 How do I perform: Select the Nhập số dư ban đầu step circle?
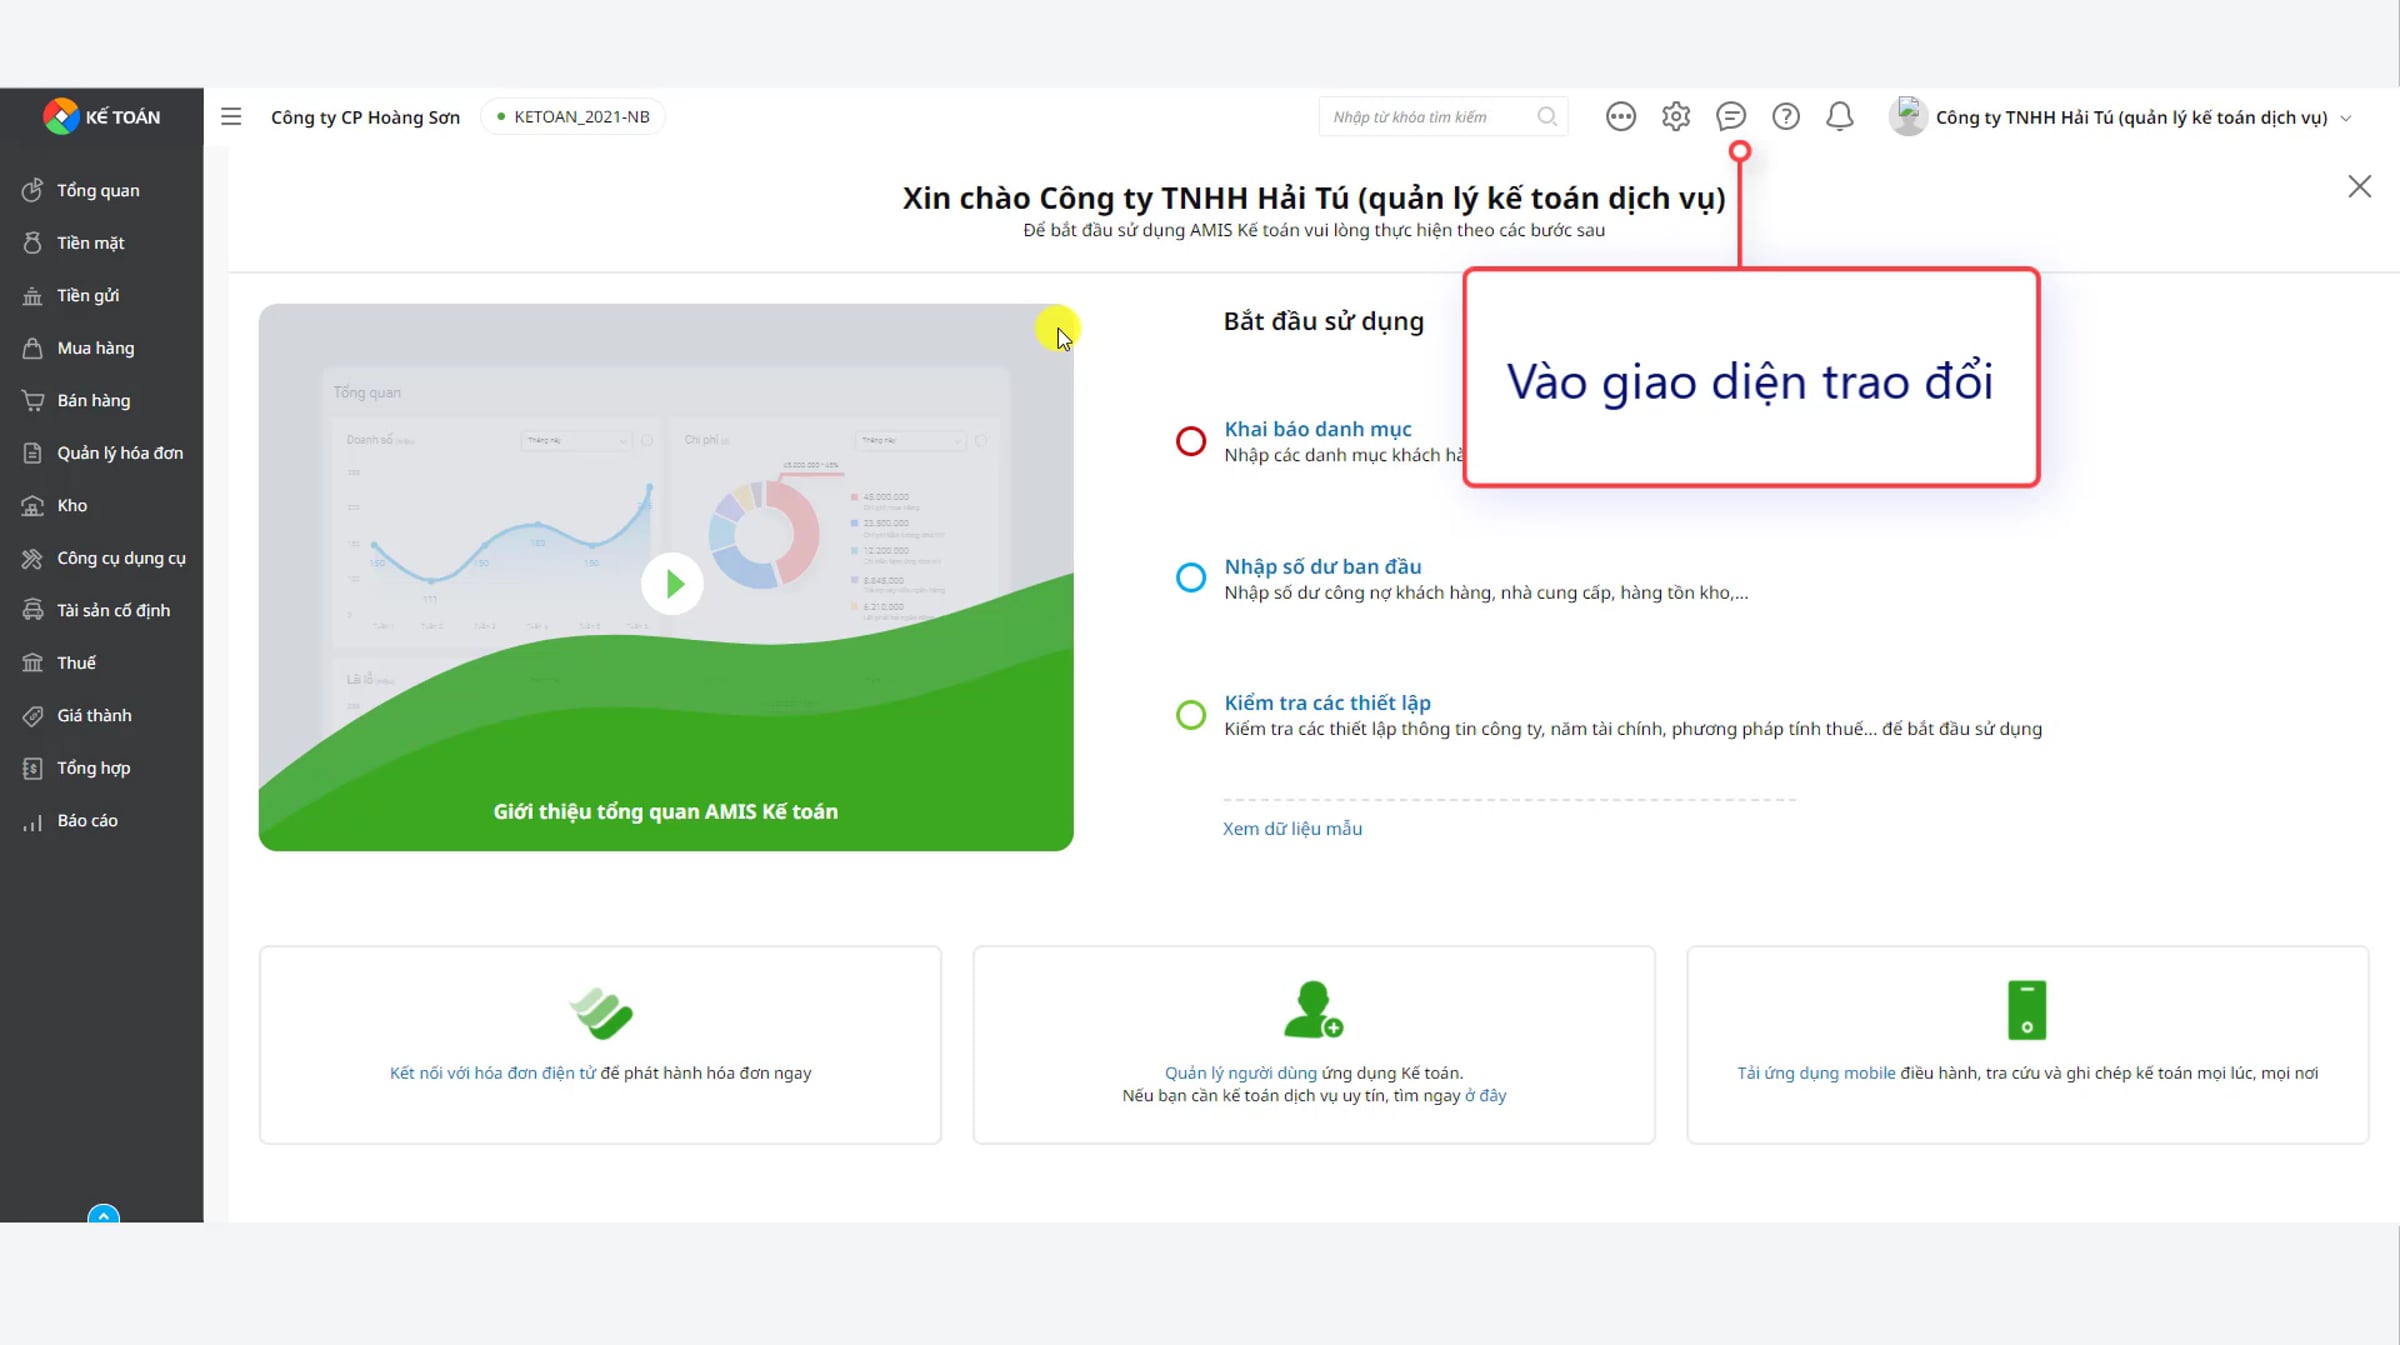(x=1191, y=578)
